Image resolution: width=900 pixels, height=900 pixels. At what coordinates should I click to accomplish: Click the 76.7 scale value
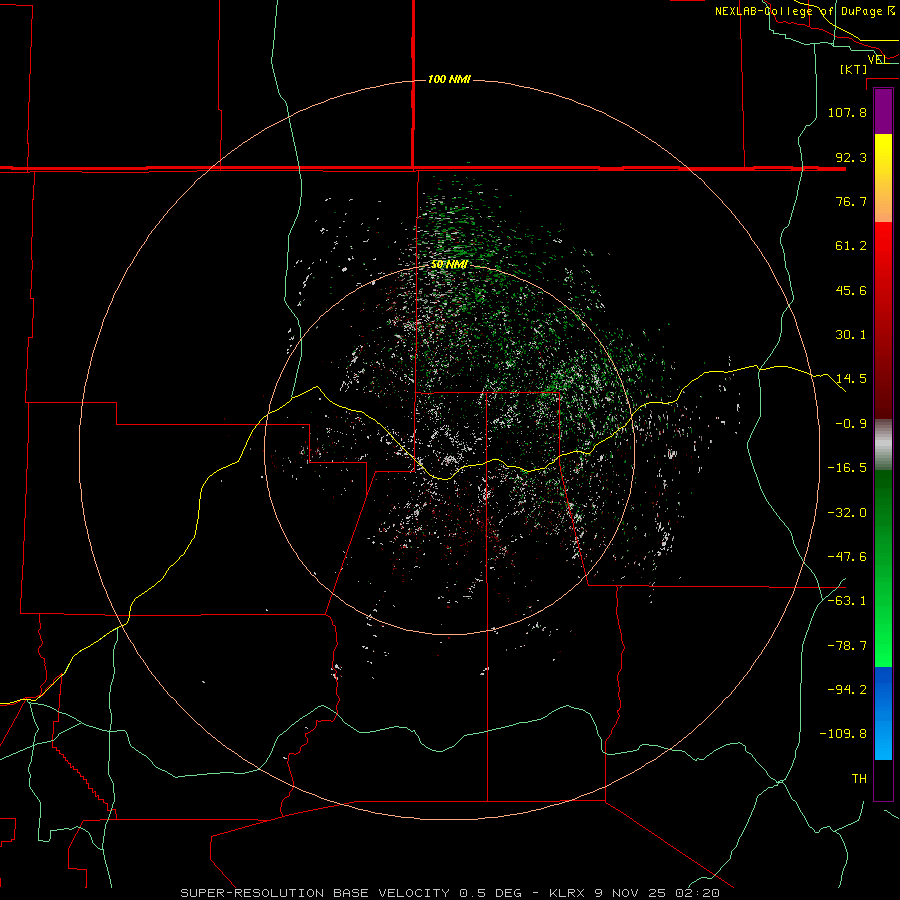(x=851, y=201)
